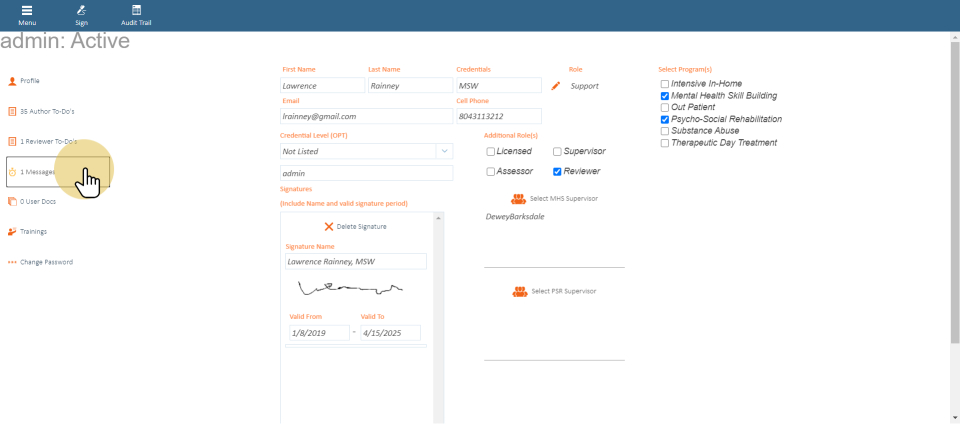Open Trainings from the sidebar icon
Viewport: 960px width, 443px height.
(12, 232)
